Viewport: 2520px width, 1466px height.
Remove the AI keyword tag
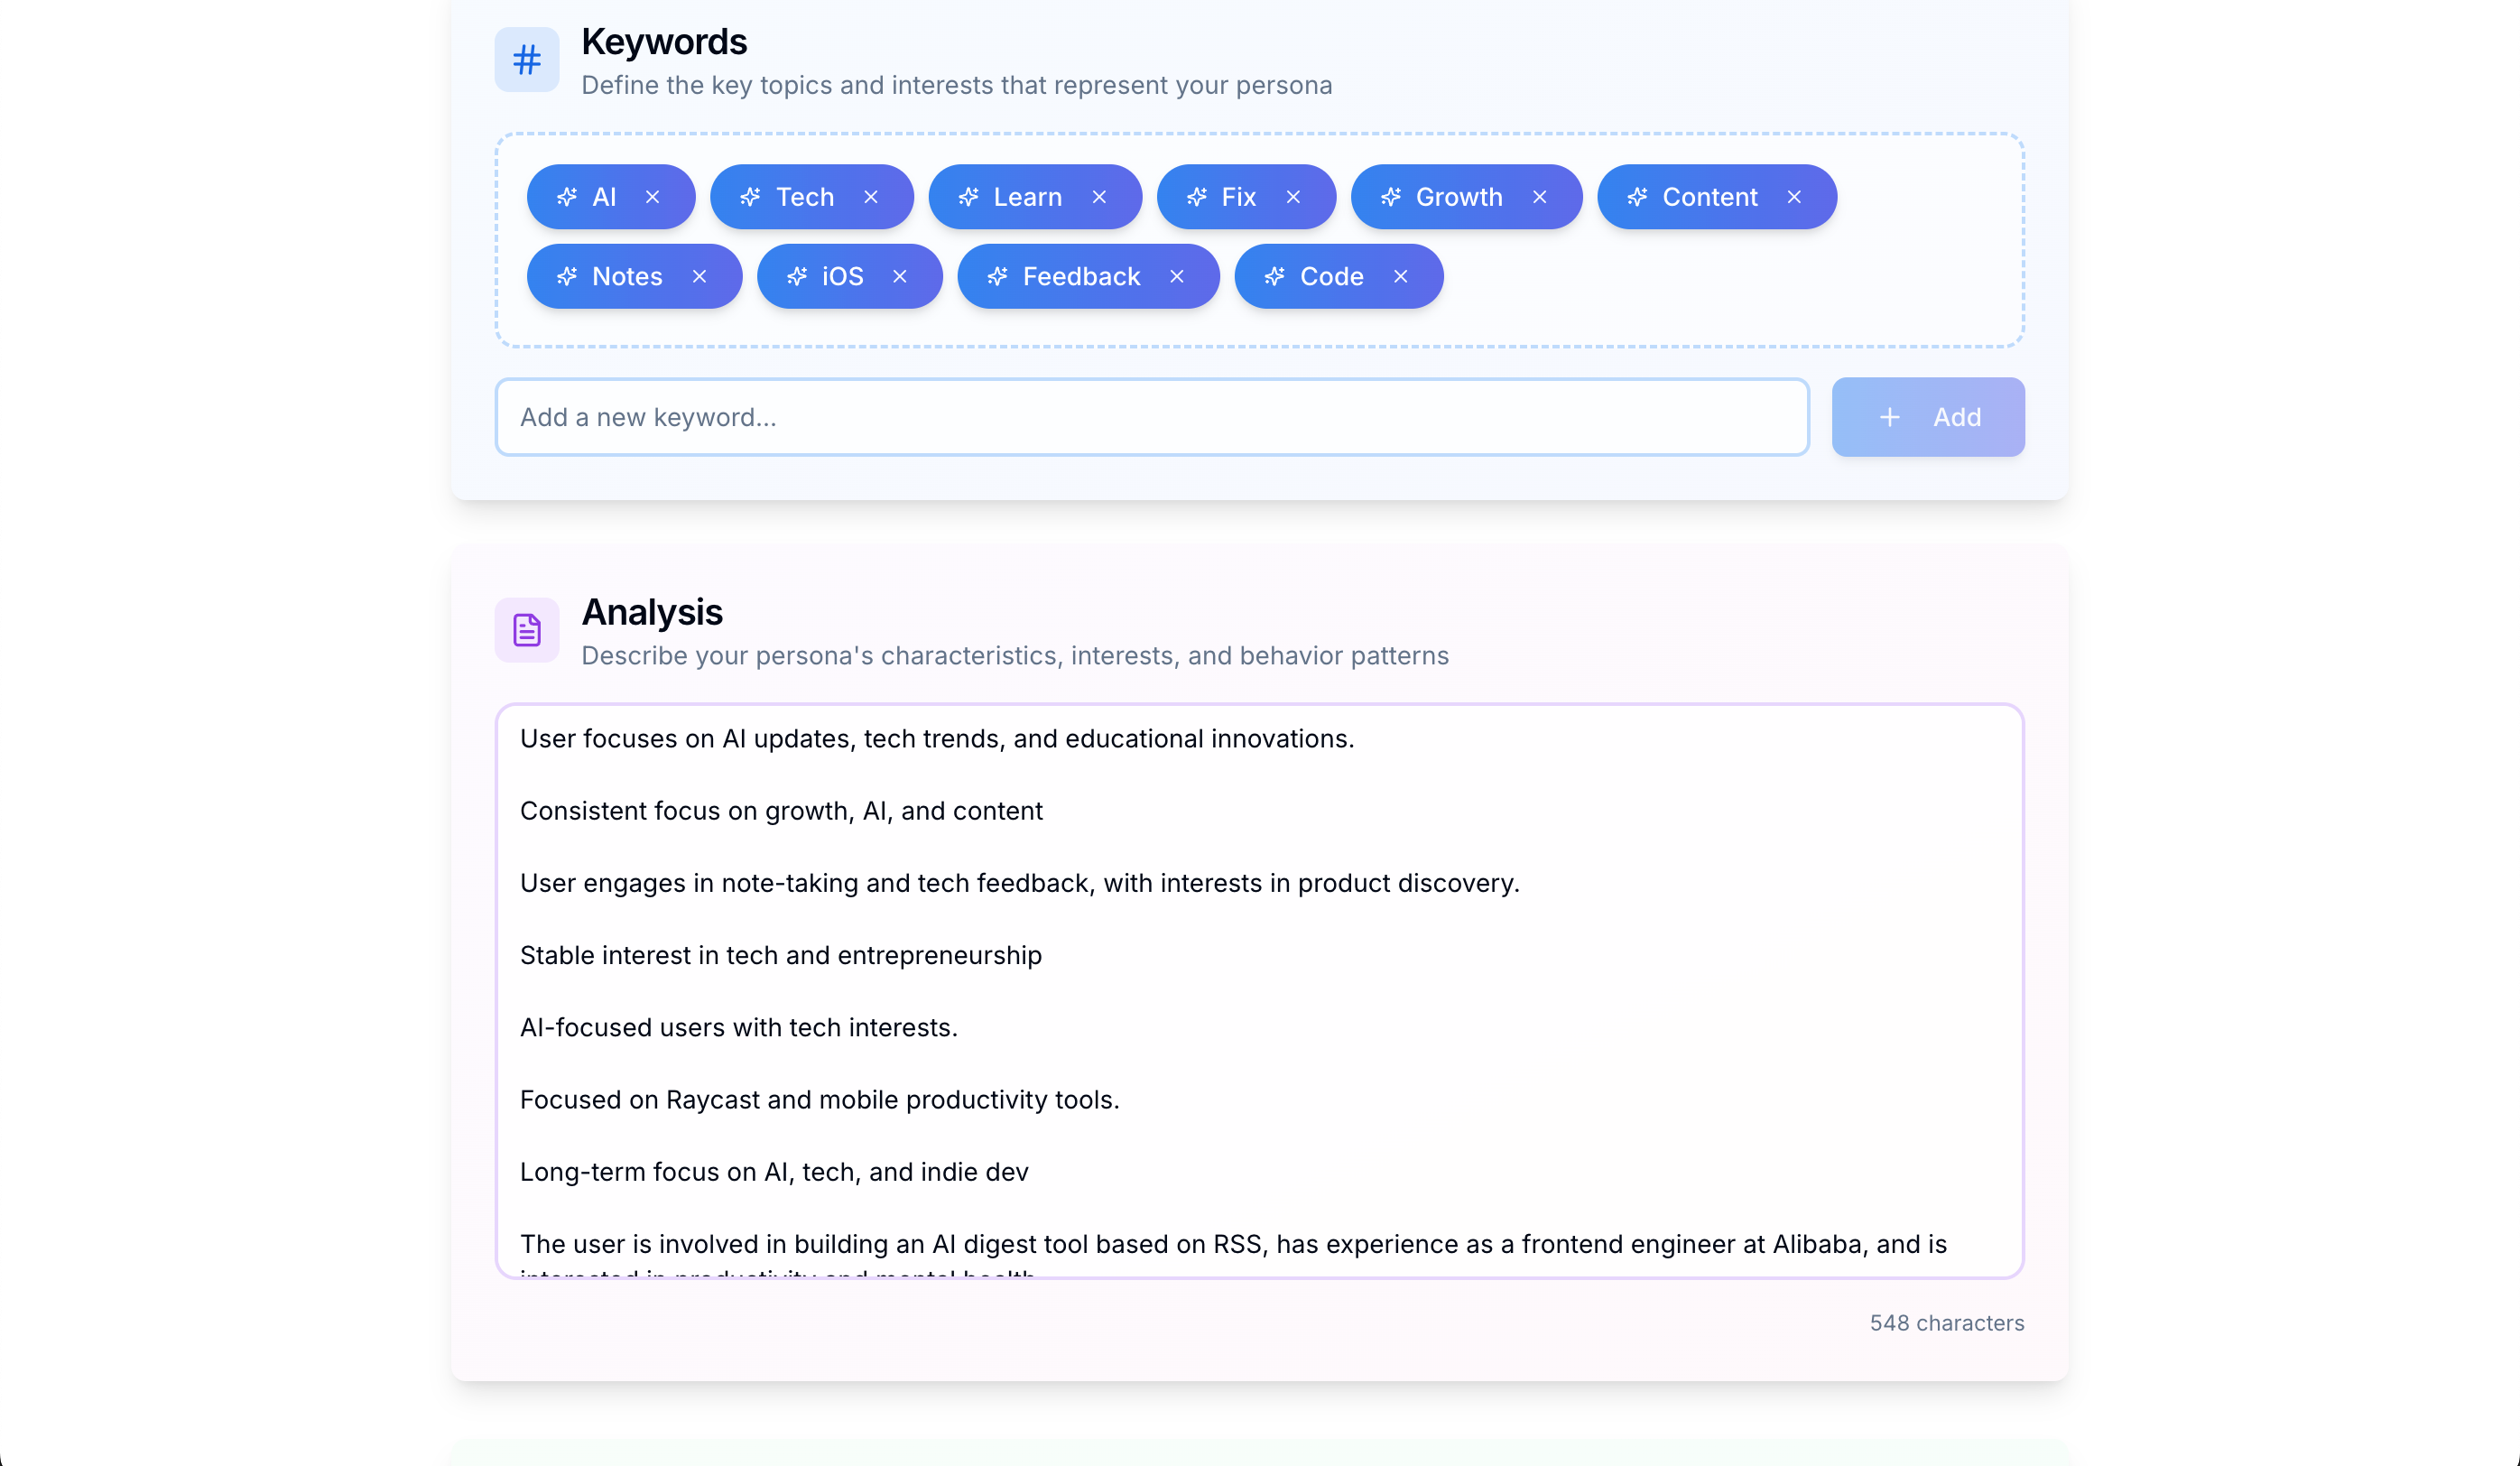coord(652,197)
